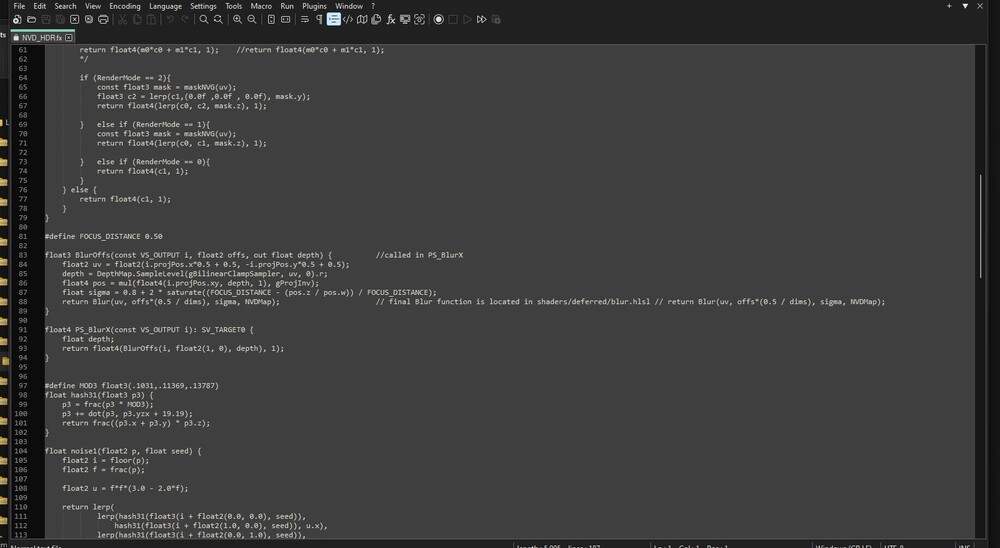Disable the highlighted indent guide button

334,20
